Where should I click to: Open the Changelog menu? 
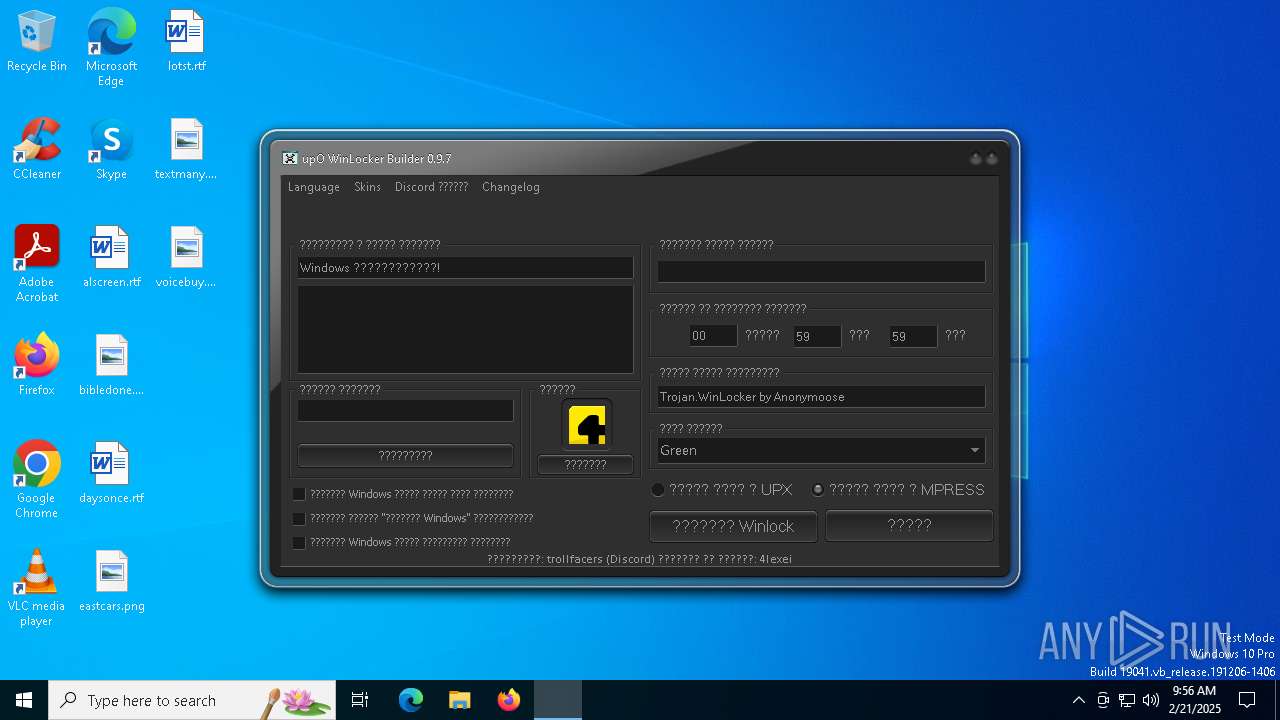coord(510,187)
